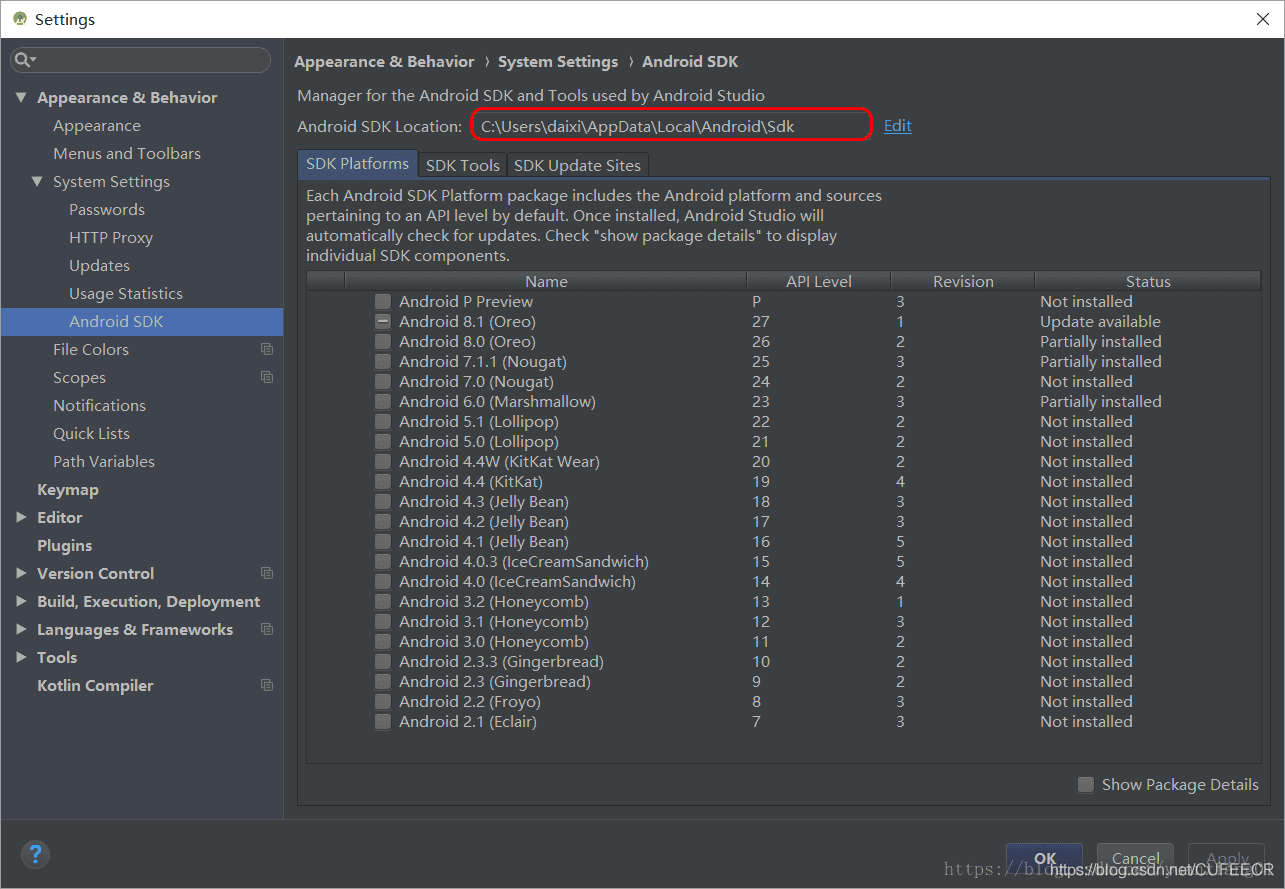Check the Android 7.1.1 (Nougat) checkbox

point(383,361)
